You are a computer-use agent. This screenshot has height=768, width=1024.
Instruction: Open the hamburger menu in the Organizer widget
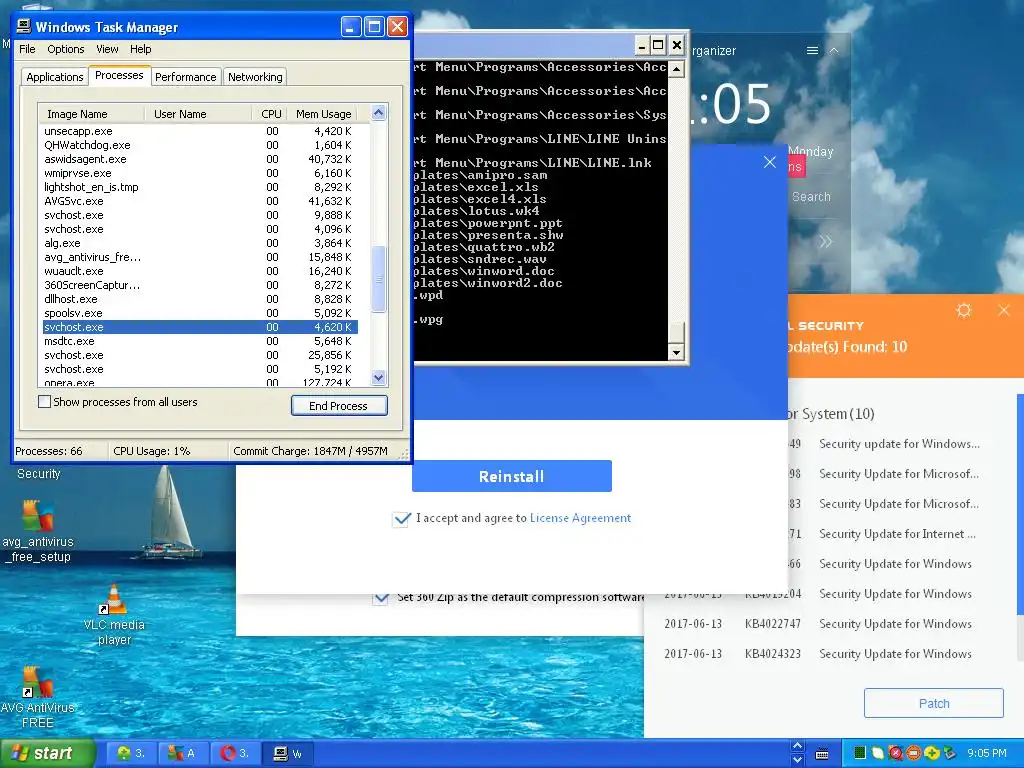click(x=812, y=50)
